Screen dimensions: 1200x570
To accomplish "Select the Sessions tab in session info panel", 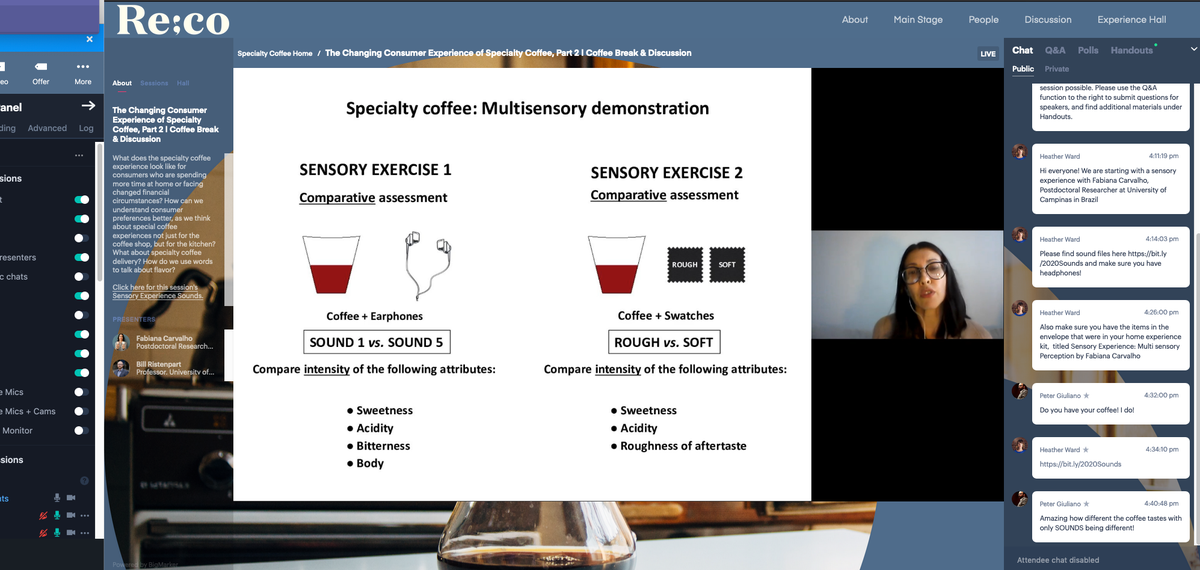I will [154, 83].
